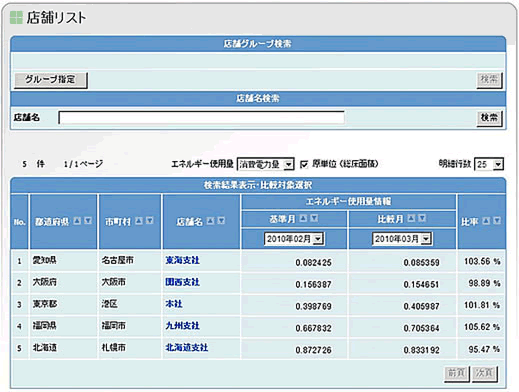This screenshot has height=392, width=519.
Task: Select value 0.872726 in 基準月 column
Action: [x=313, y=350]
